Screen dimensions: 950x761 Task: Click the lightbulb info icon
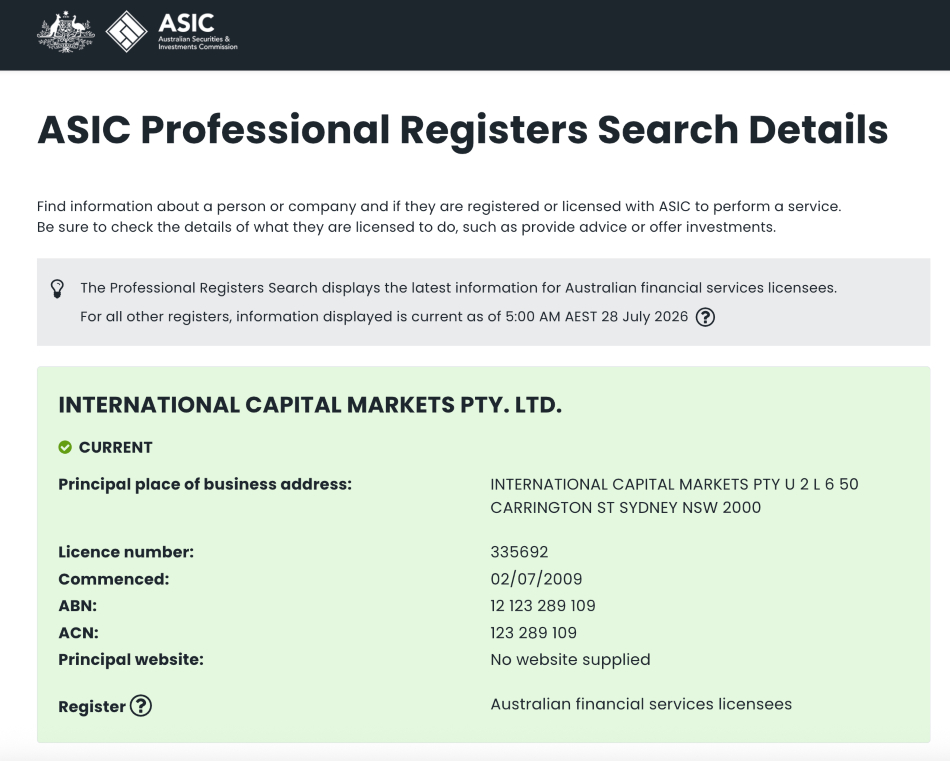click(x=57, y=288)
